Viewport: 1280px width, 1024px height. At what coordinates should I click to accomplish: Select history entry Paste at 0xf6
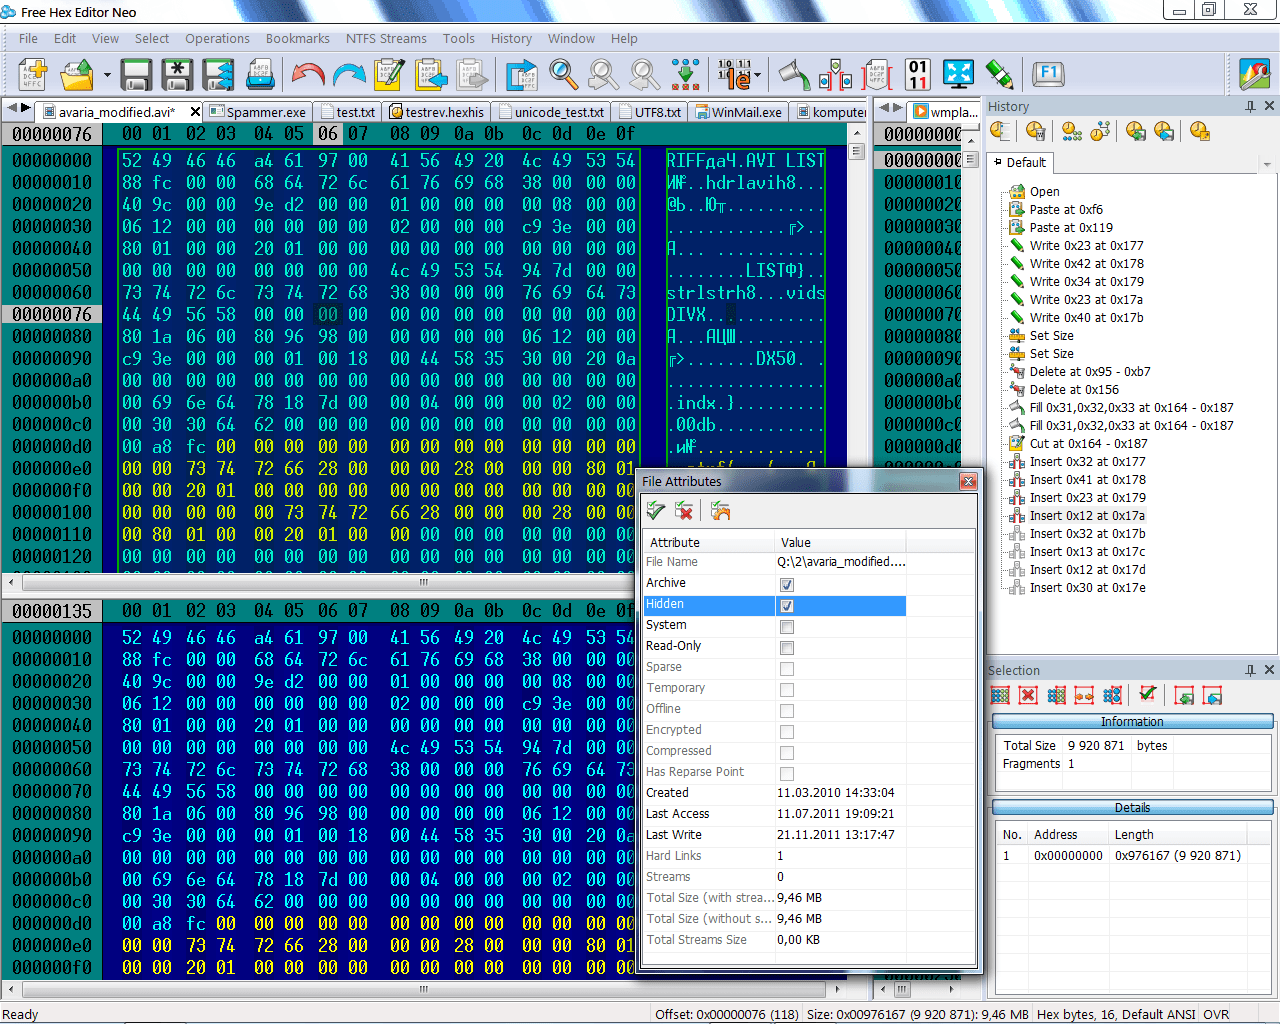point(1066,209)
